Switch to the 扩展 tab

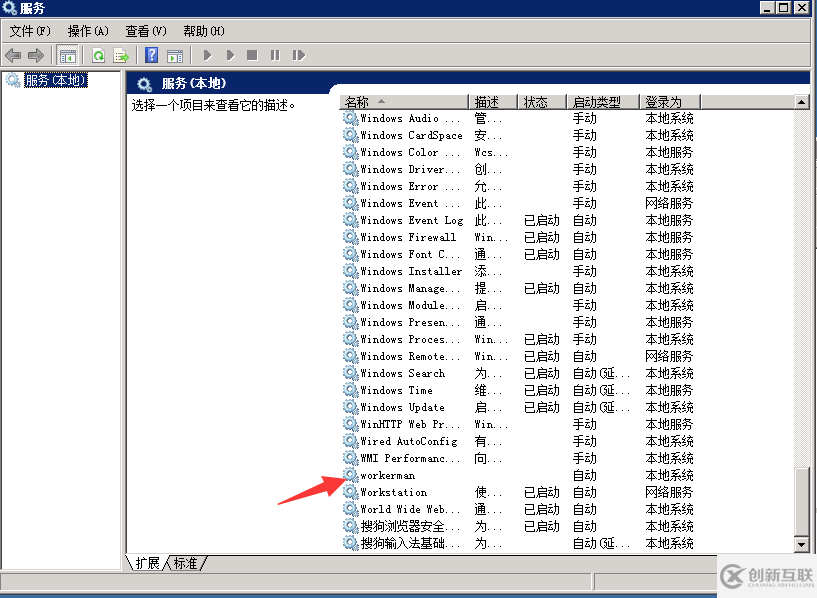[x=148, y=563]
